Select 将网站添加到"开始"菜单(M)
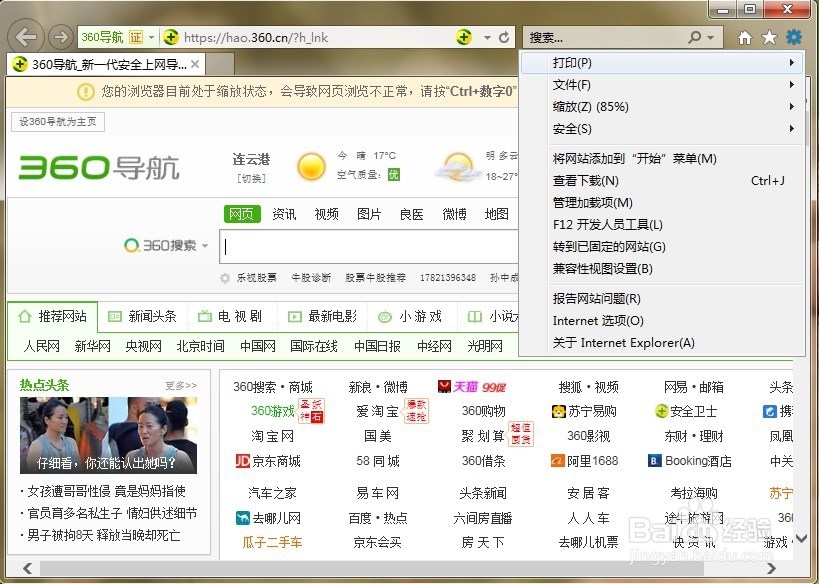This screenshot has height=584, width=819. click(662, 159)
